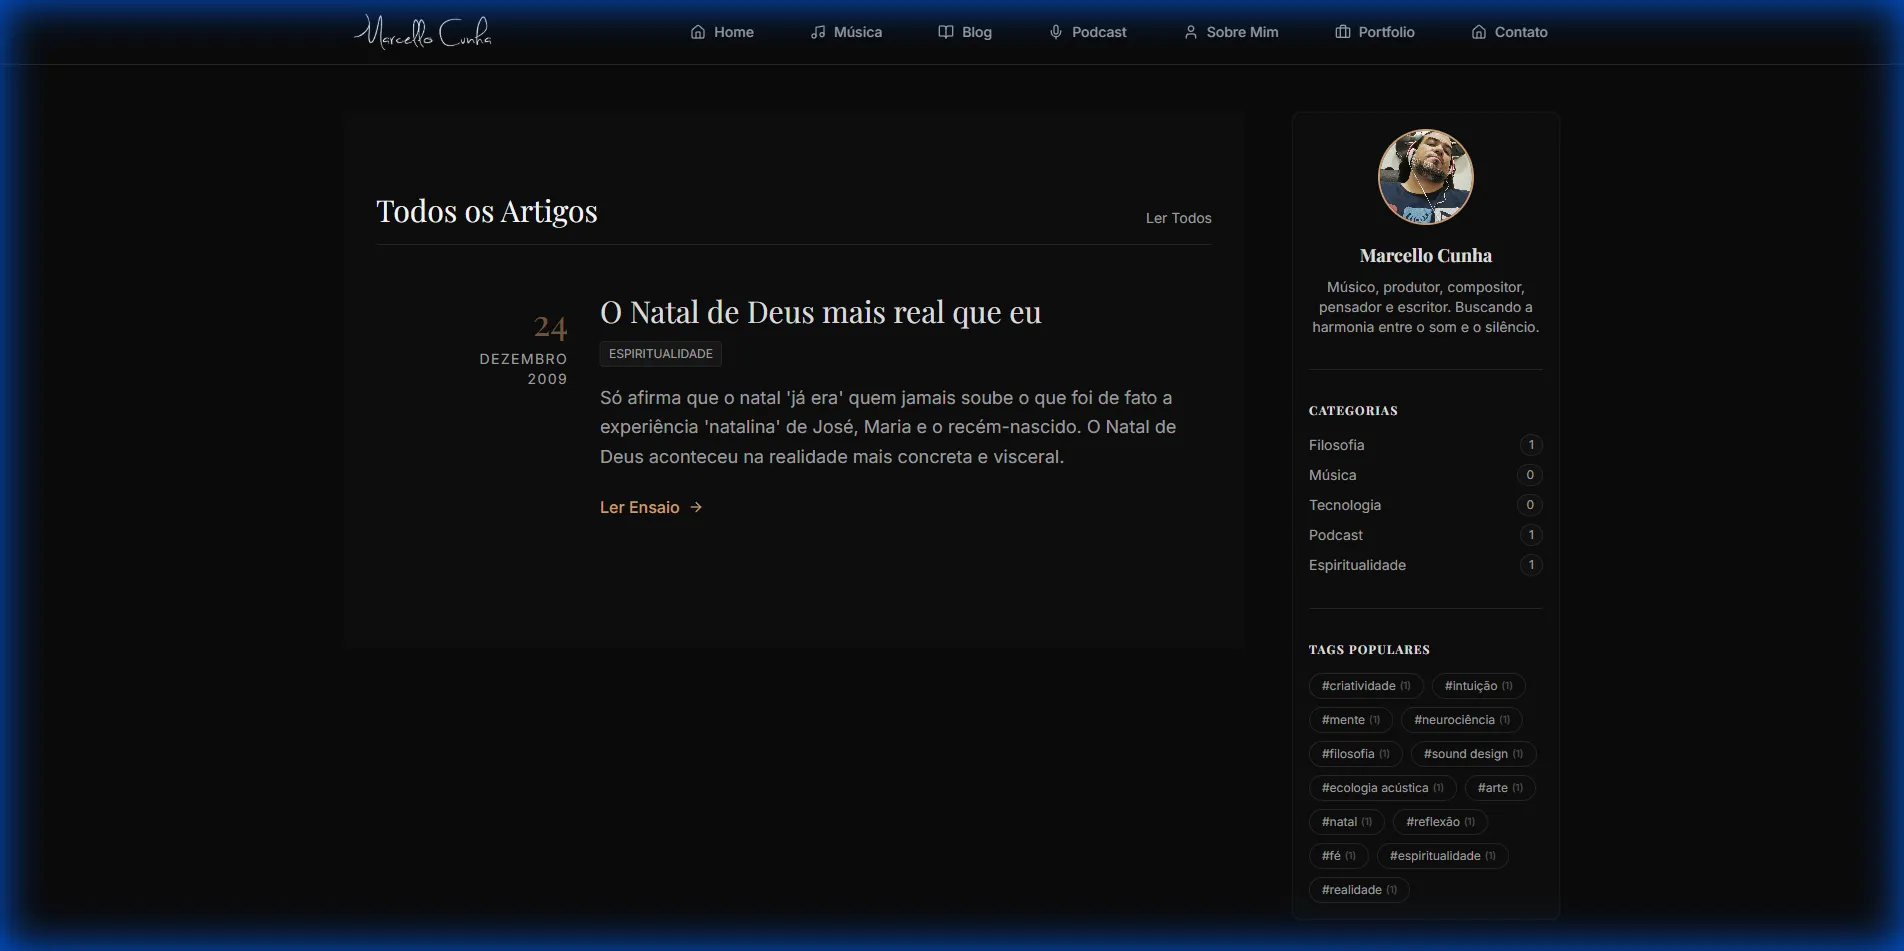Click the music note icon for Música
1904x951 pixels.
point(818,32)
